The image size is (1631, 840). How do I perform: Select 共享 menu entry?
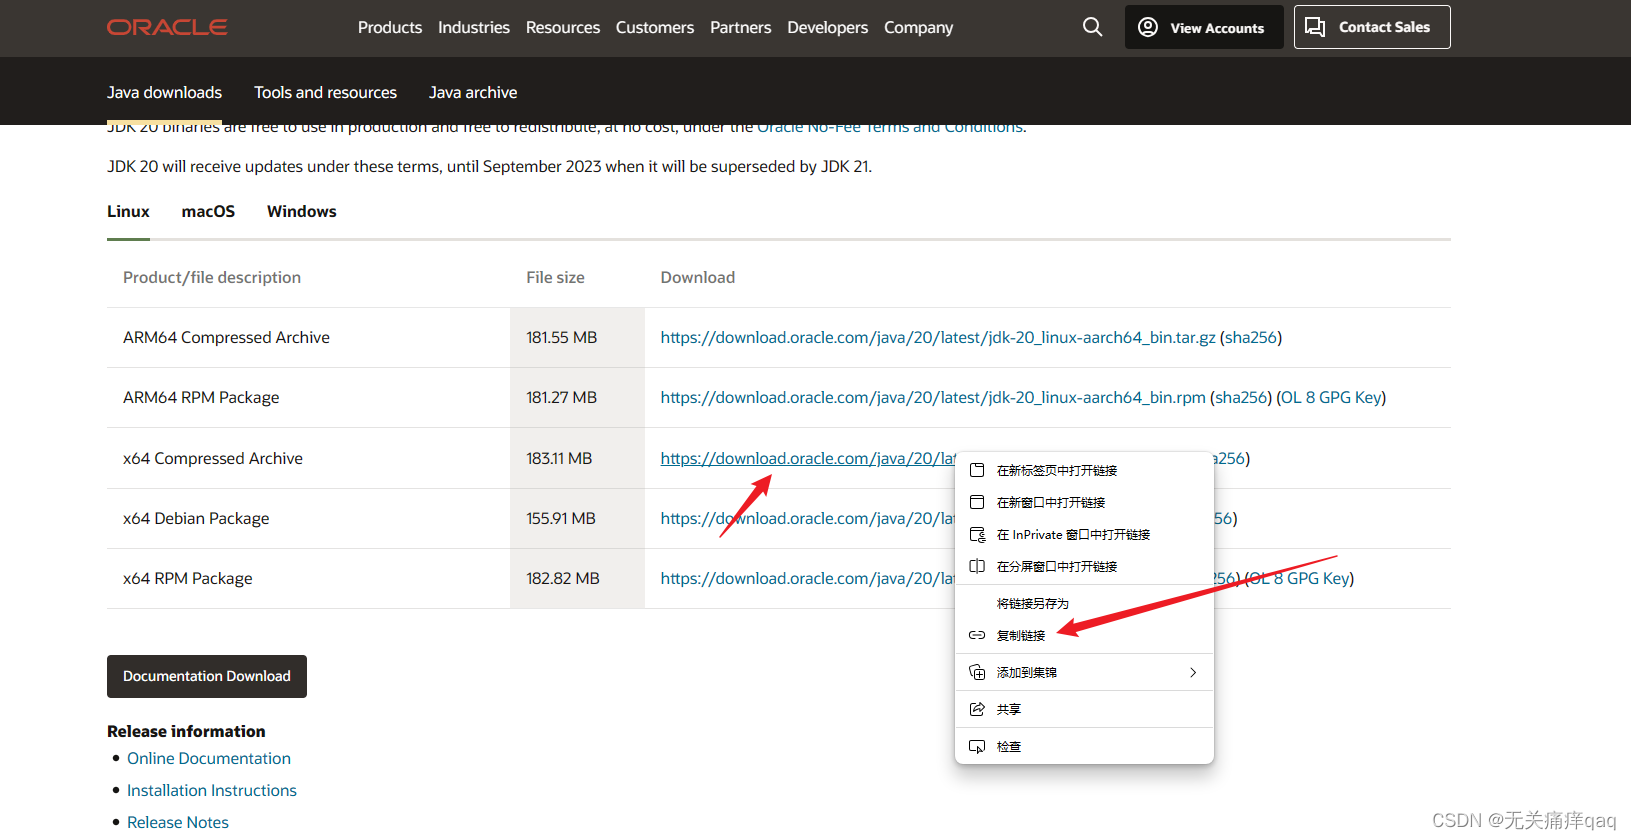(x=1084, y=709)
